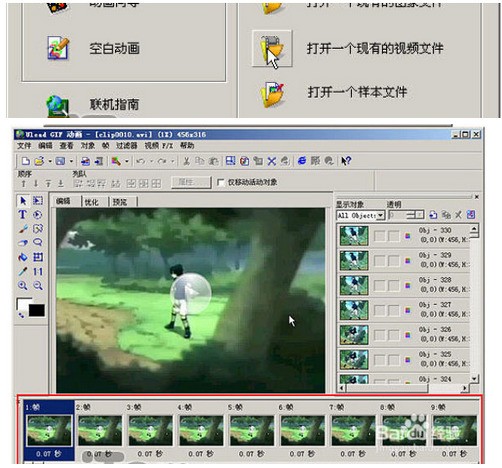Open the 过滤器 menu
Image resolution: width=502 pixels, height=468 pixels.
tap(126, 146)
